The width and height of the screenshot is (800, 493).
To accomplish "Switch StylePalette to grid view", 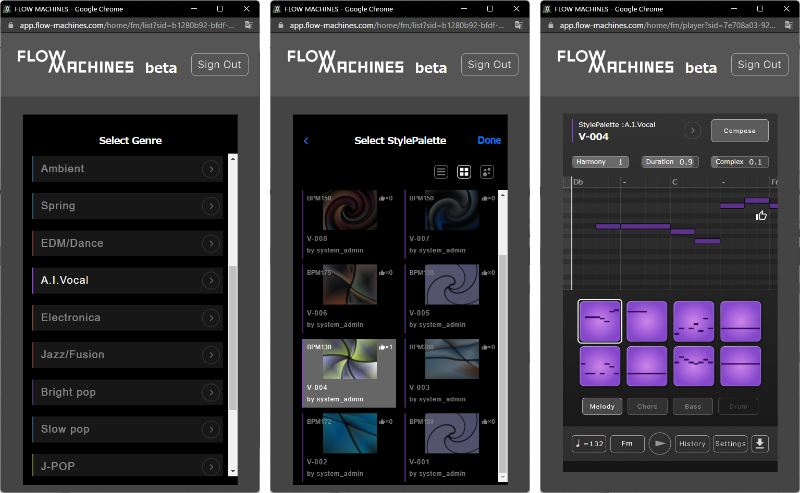I will coord(464,172).
